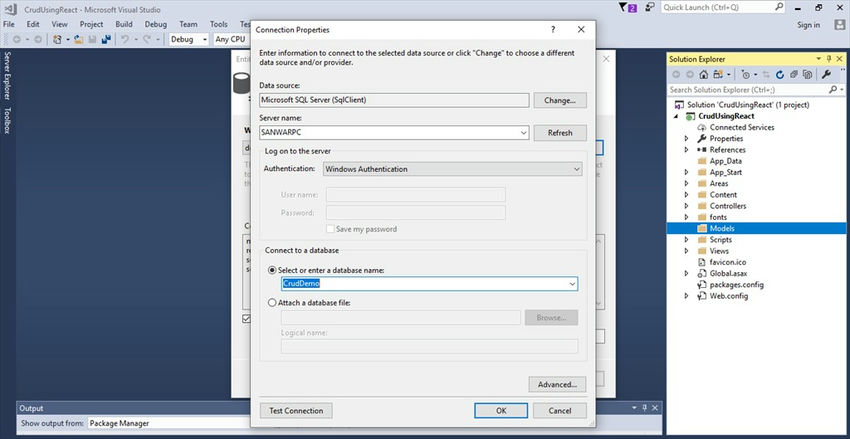Select the 'Attach a database file' radio

[x=272, y=303]
